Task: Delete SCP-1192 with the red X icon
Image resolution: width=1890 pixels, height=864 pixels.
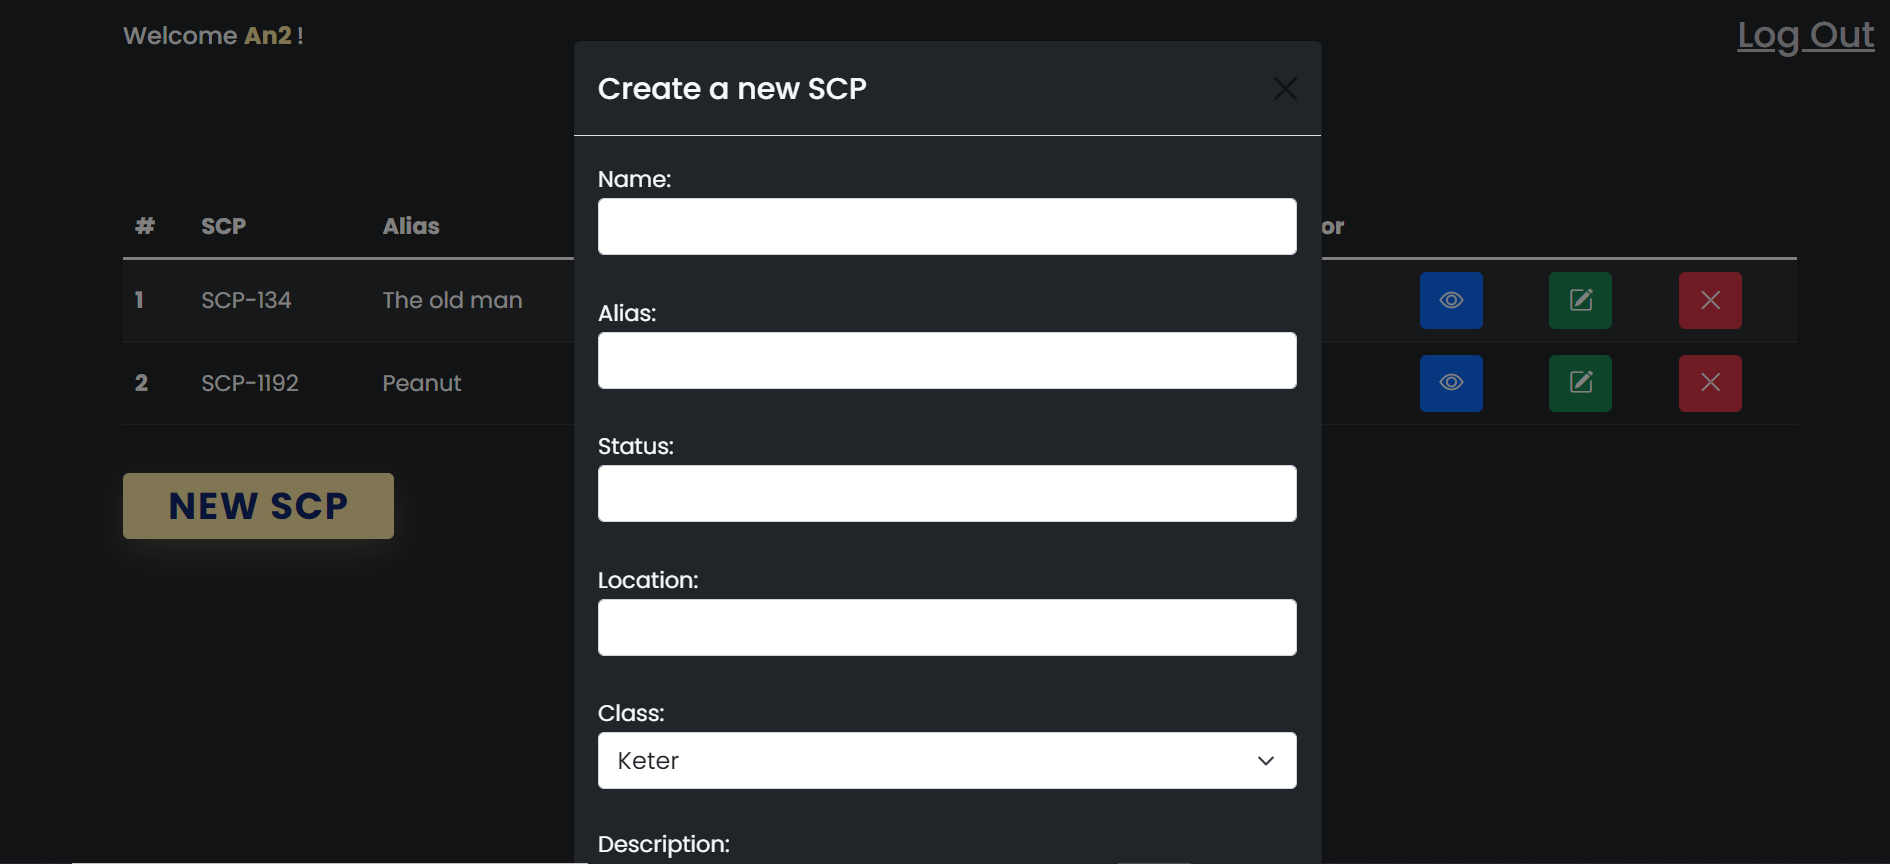Action: (1710, 383)
